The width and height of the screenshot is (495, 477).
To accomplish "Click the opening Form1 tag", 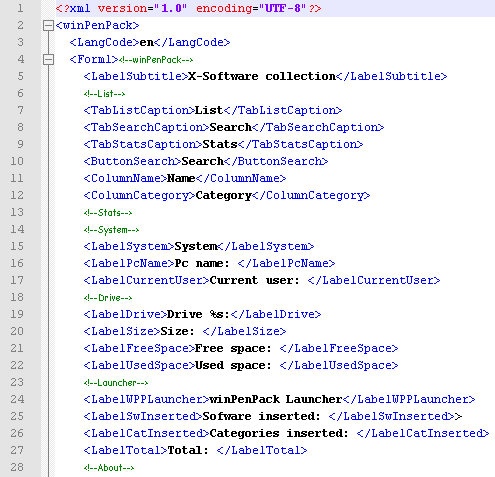I will point(94,59).
